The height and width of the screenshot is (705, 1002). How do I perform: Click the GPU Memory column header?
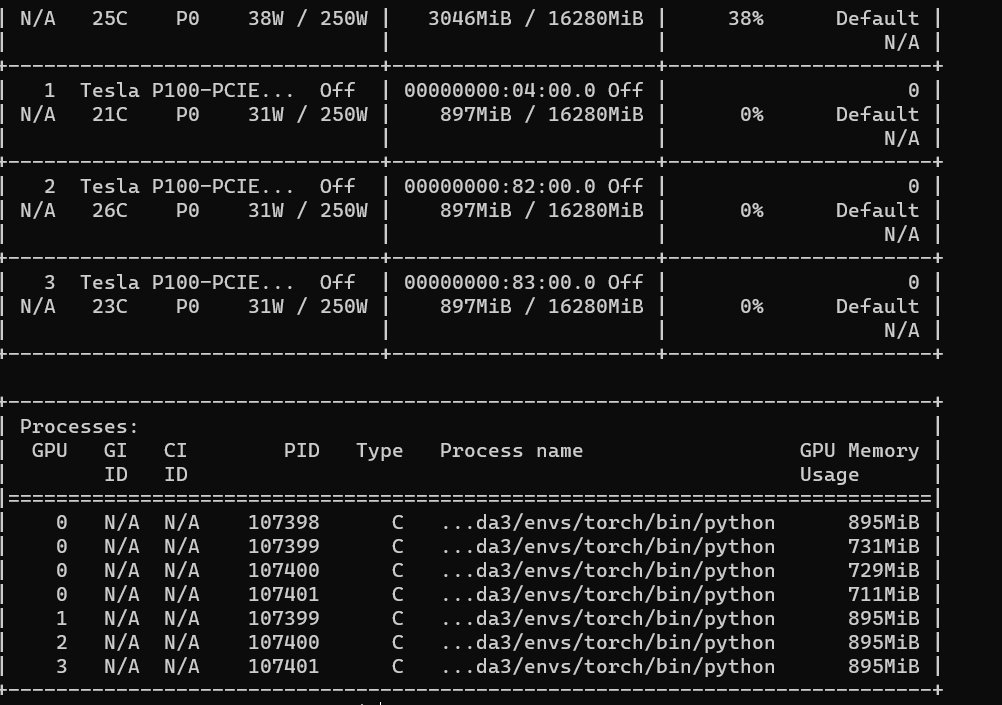(859, 450)
